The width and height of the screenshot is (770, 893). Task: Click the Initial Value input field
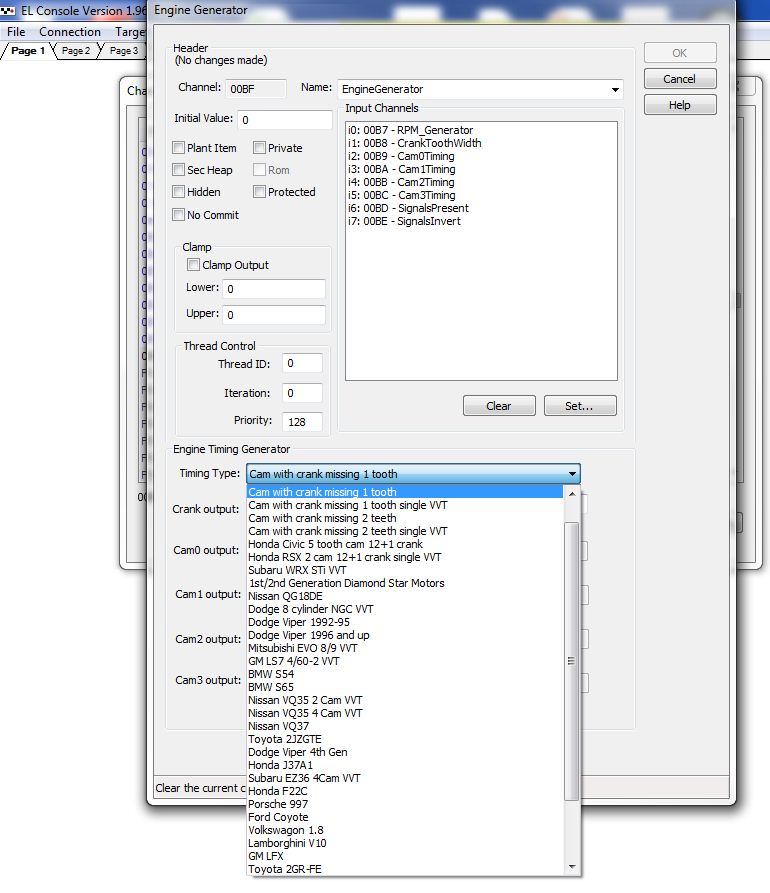pos(285,120)
